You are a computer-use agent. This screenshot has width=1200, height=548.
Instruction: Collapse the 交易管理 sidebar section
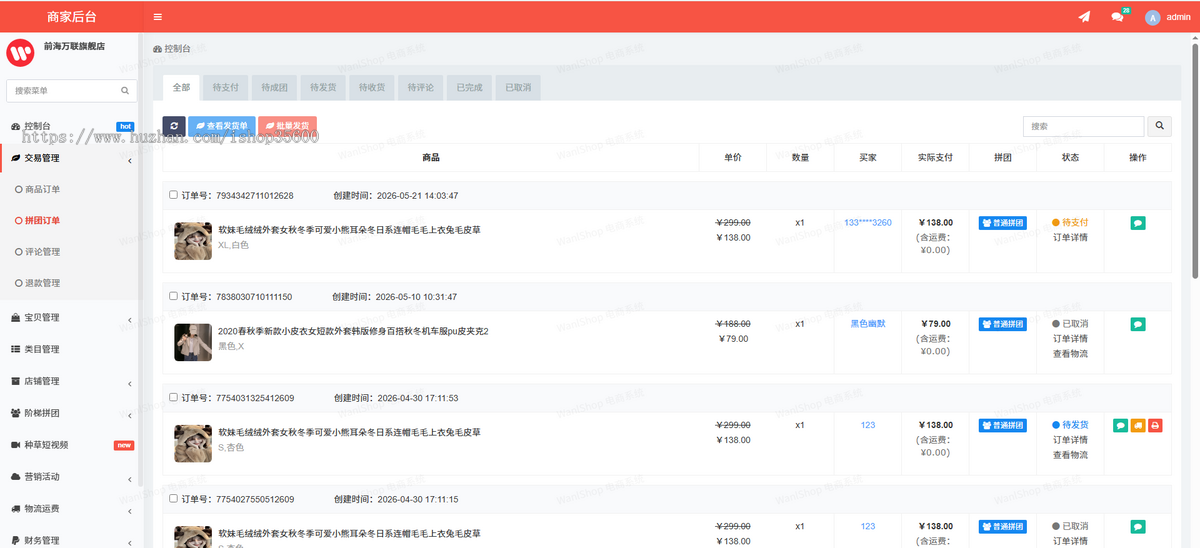pyautogui.click(x=70, y=158)
